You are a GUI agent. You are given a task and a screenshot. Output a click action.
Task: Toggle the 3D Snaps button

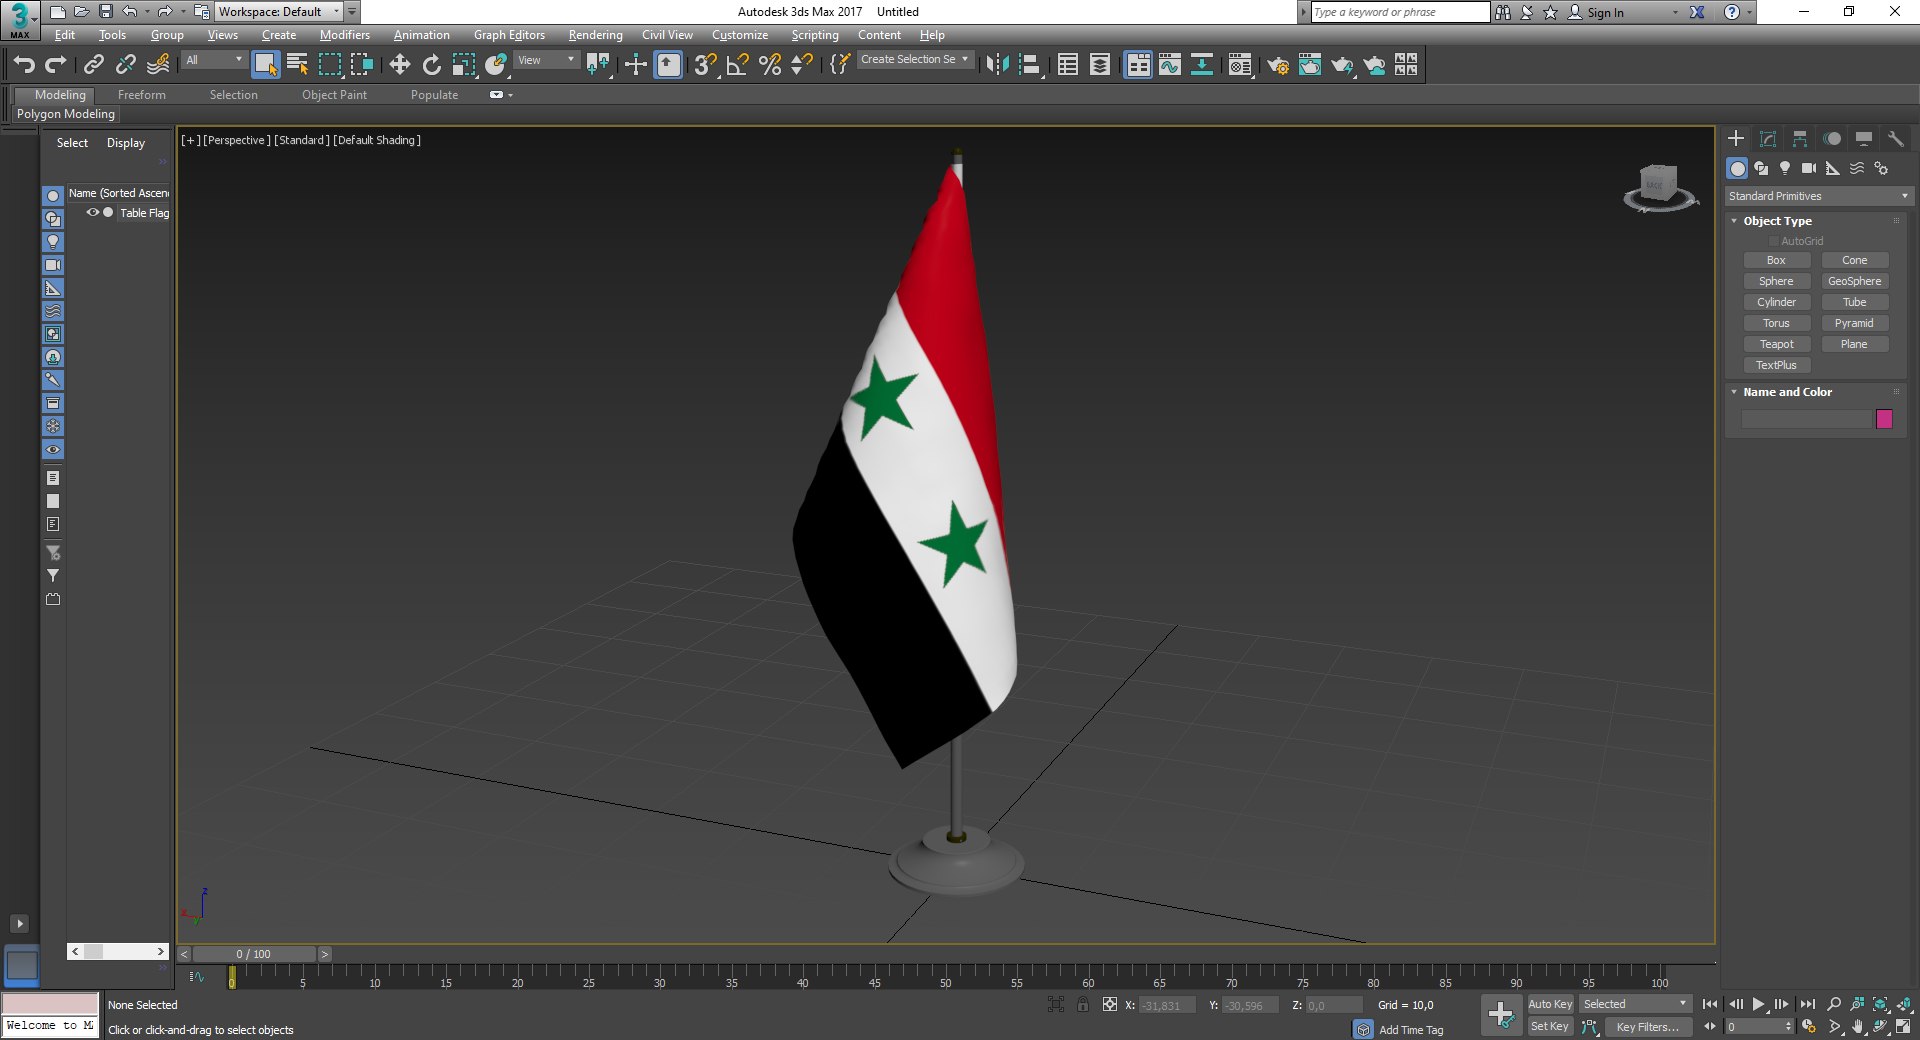[705, 65]
